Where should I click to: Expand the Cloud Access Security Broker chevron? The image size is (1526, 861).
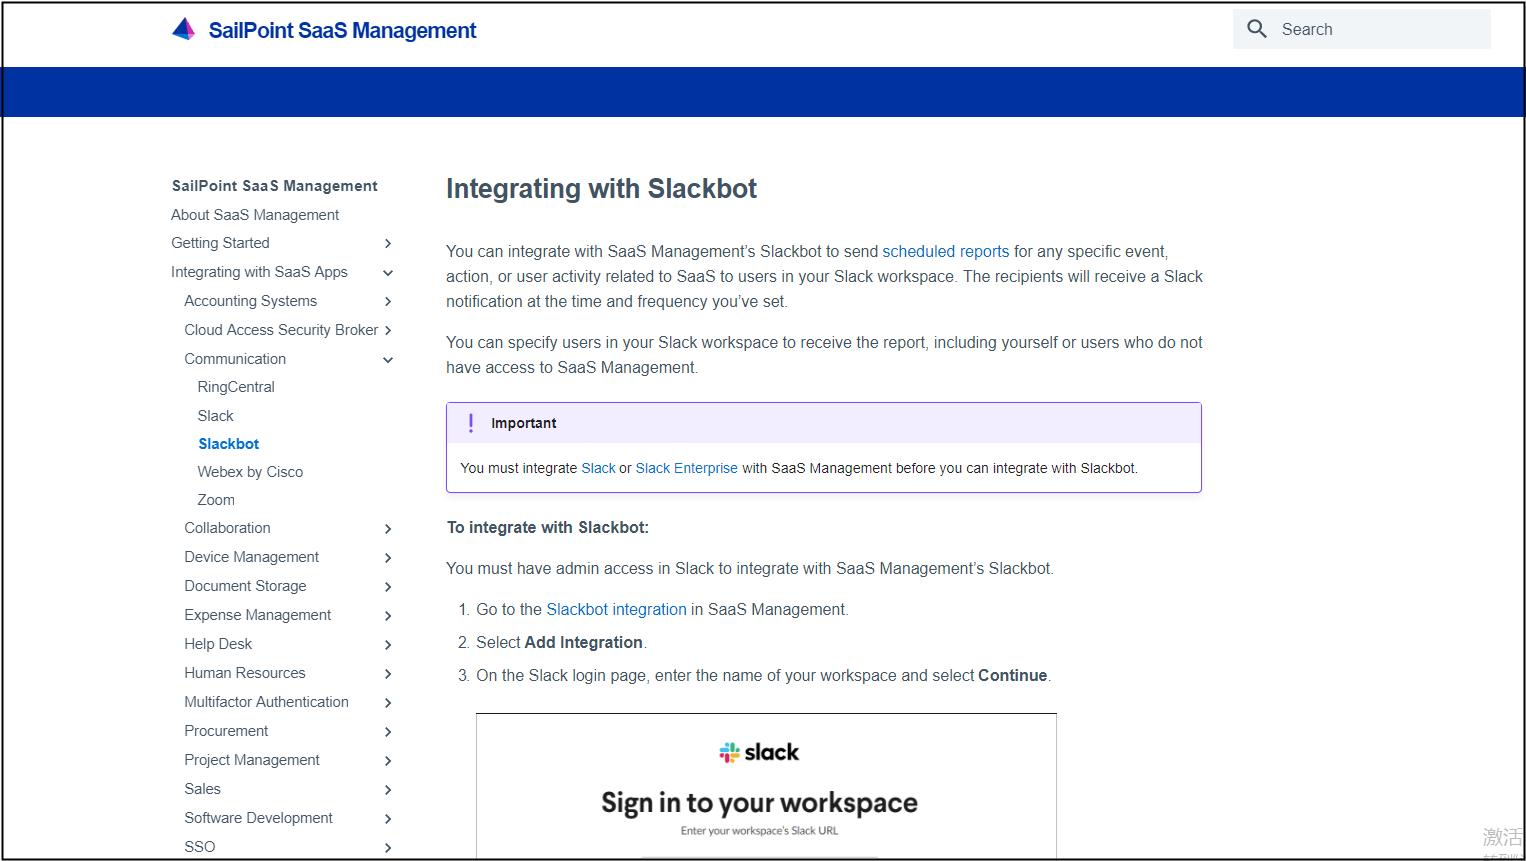(x=388, y=330)
